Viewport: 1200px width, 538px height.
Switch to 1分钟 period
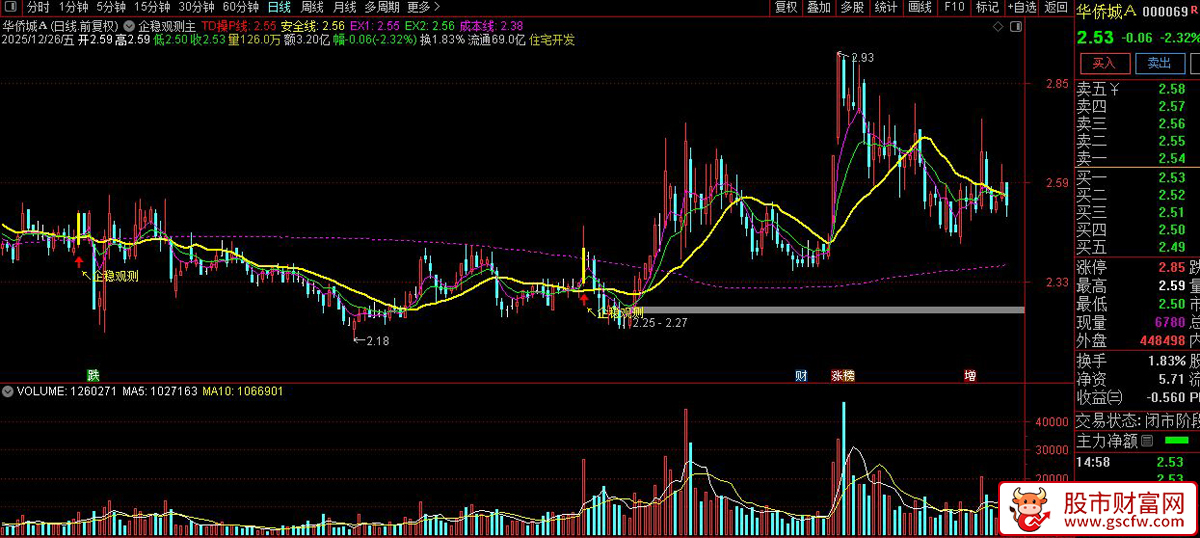pos(74,7)
